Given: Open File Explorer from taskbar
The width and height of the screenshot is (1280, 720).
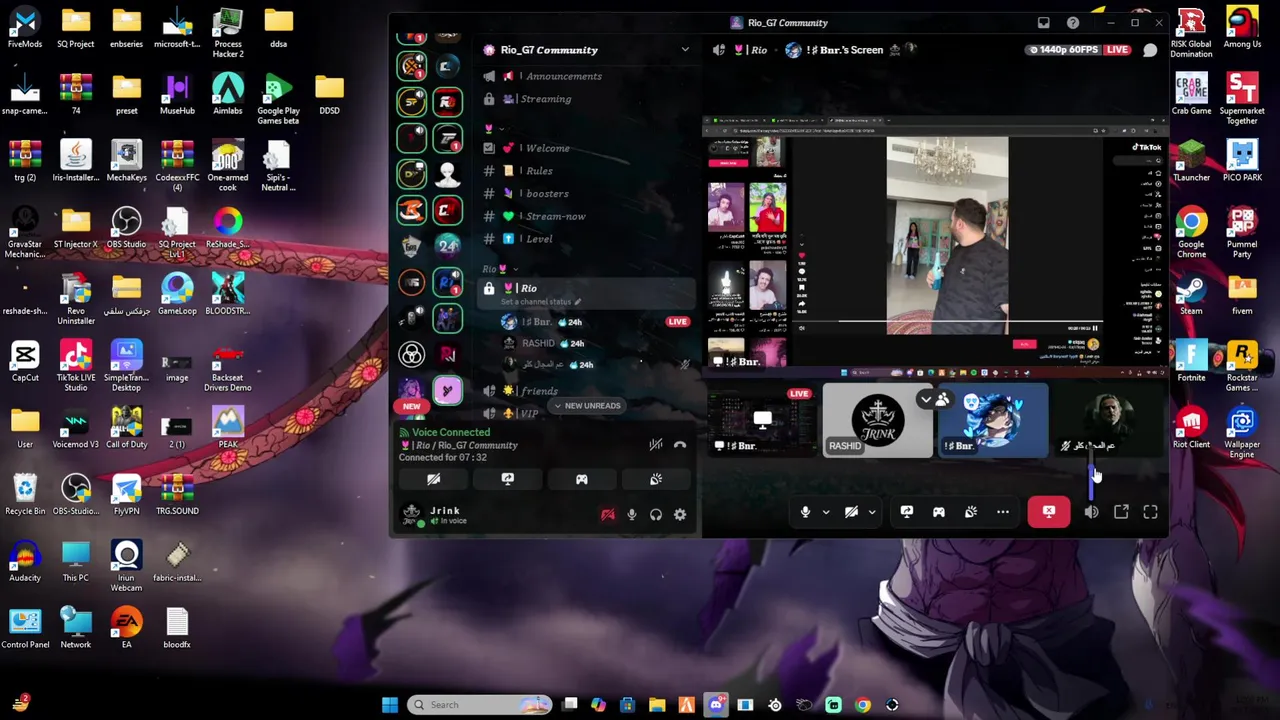Looking at the screenshot, I should pos(657,705).
